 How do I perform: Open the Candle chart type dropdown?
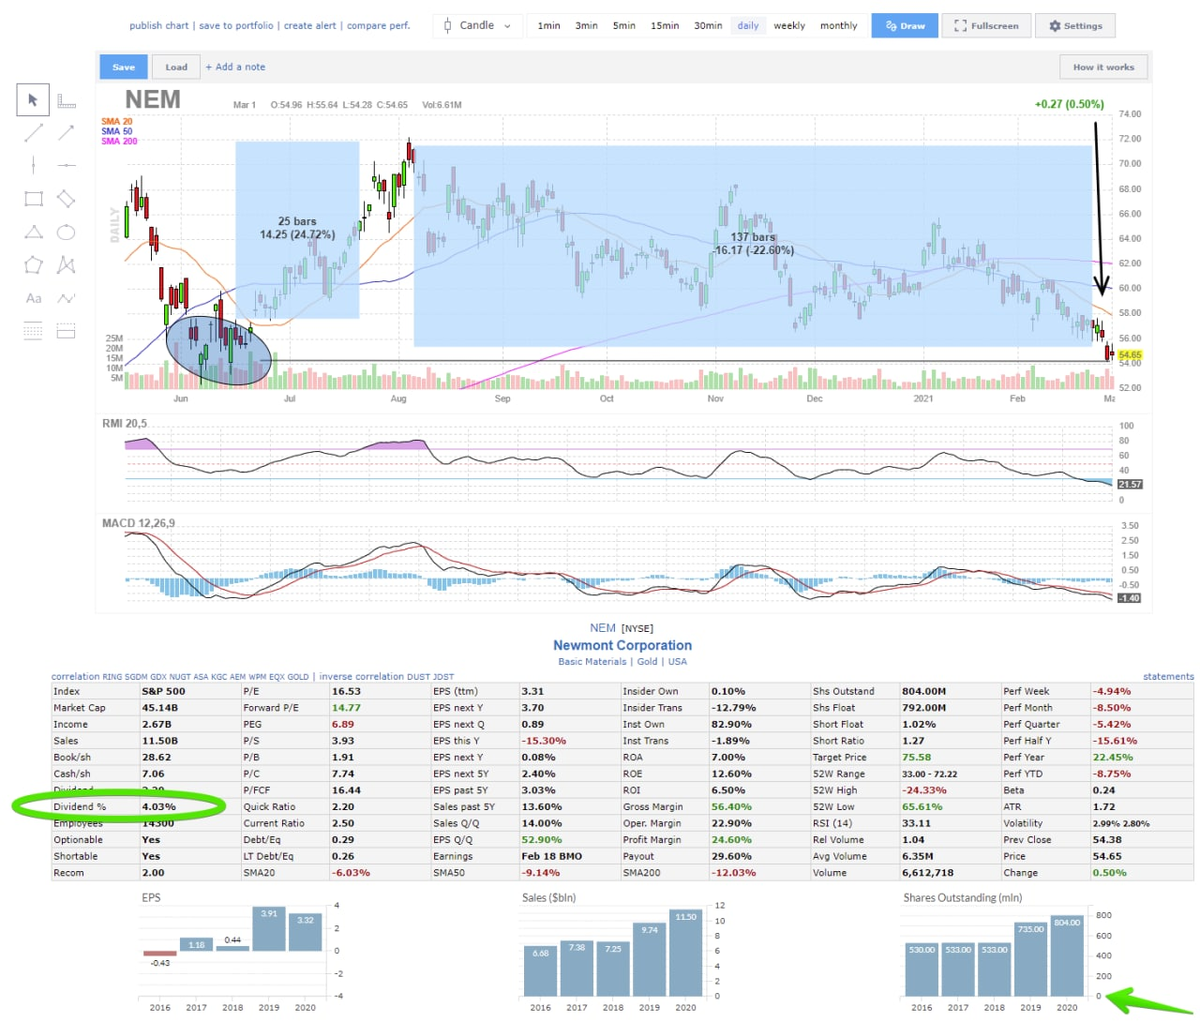click(477, 25)
